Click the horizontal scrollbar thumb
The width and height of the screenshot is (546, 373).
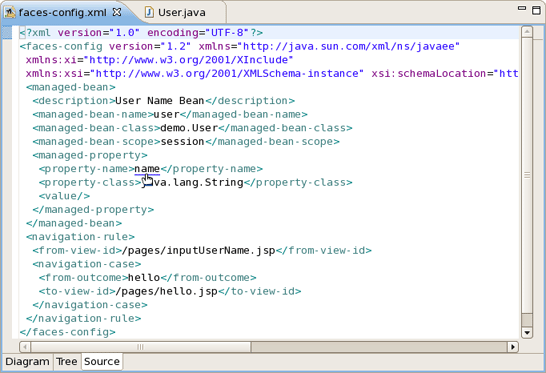pos(141,347)
